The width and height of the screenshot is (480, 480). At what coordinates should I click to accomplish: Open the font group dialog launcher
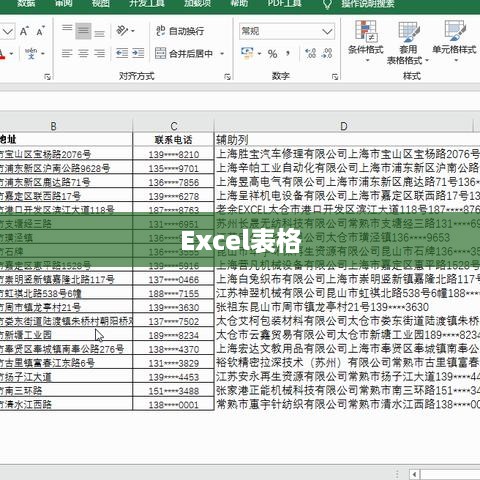(47, 77)
